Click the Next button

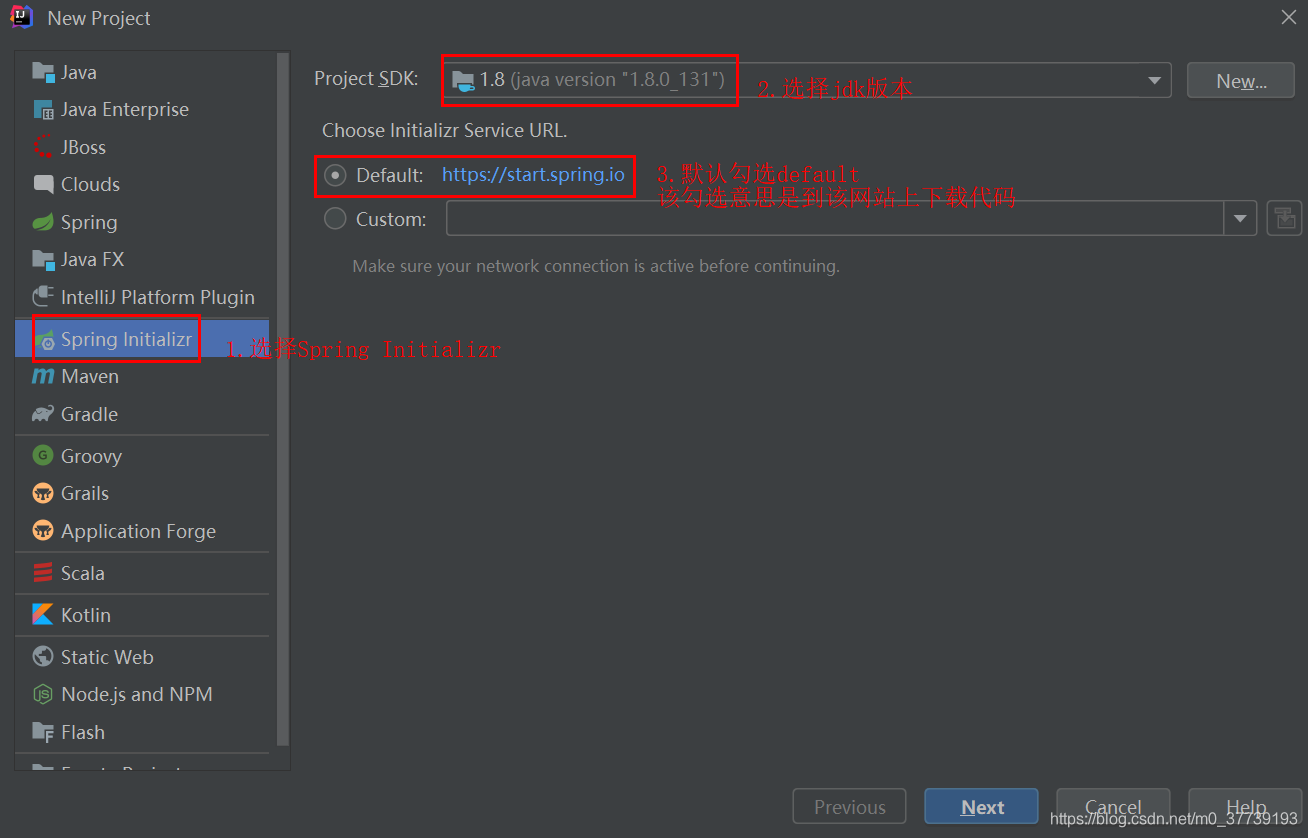[981, 807]
